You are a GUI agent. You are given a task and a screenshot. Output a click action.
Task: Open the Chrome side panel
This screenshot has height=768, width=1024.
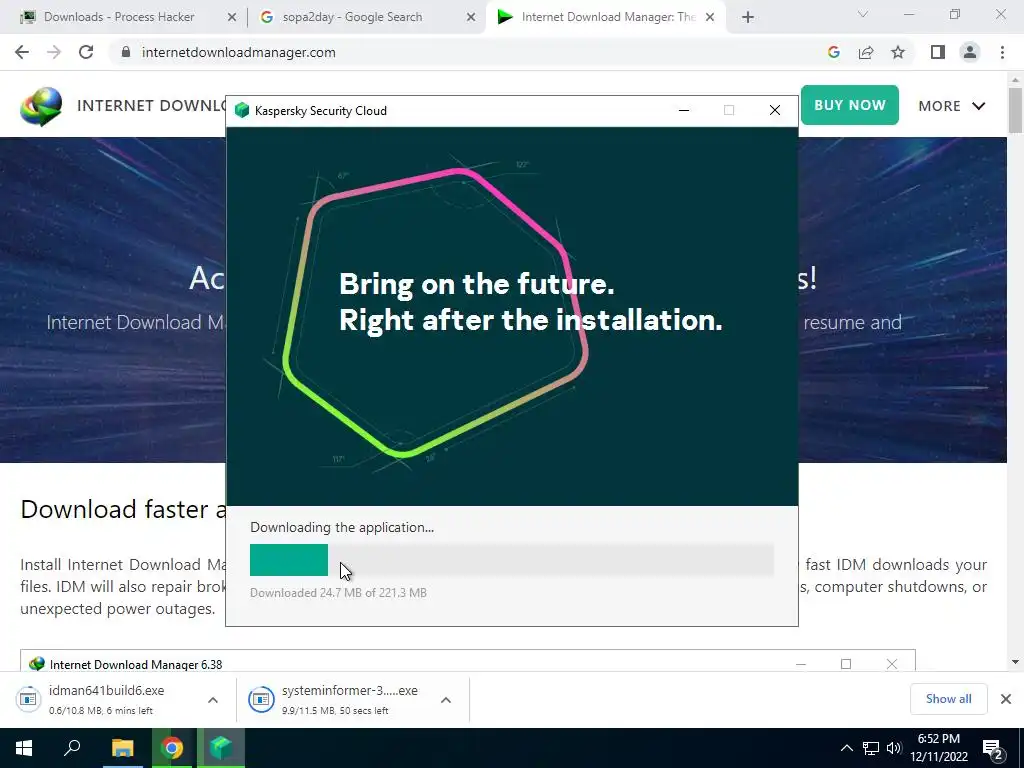point(938,52)
